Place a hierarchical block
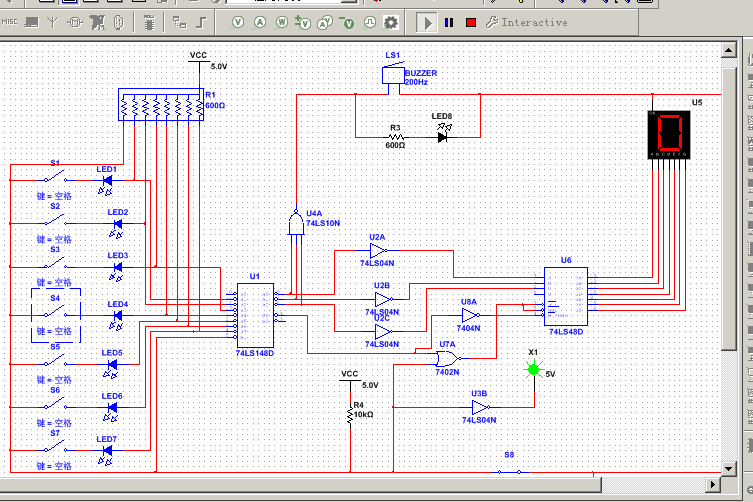The image size is (753, 502). tap(180, 22)
